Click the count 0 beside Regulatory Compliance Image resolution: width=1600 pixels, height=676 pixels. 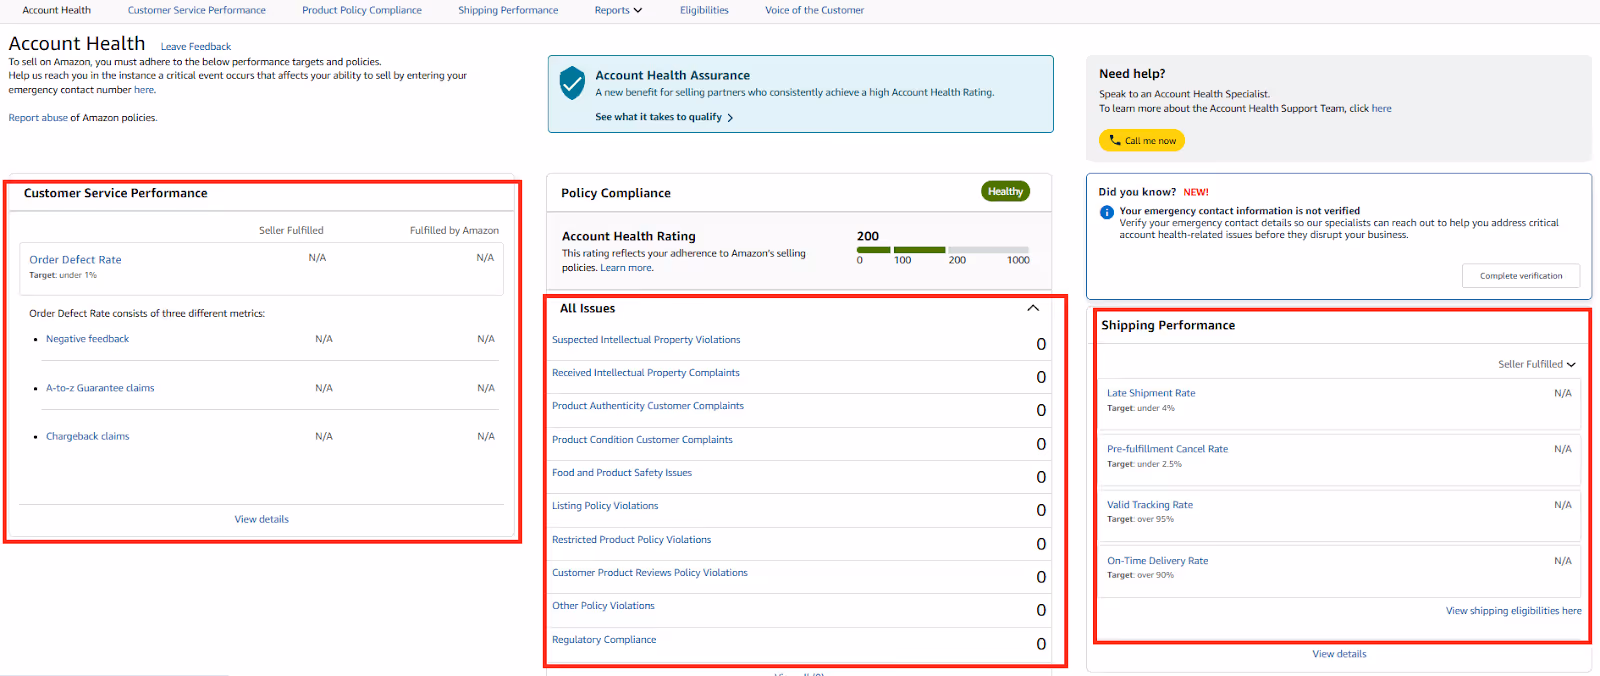1041,644
